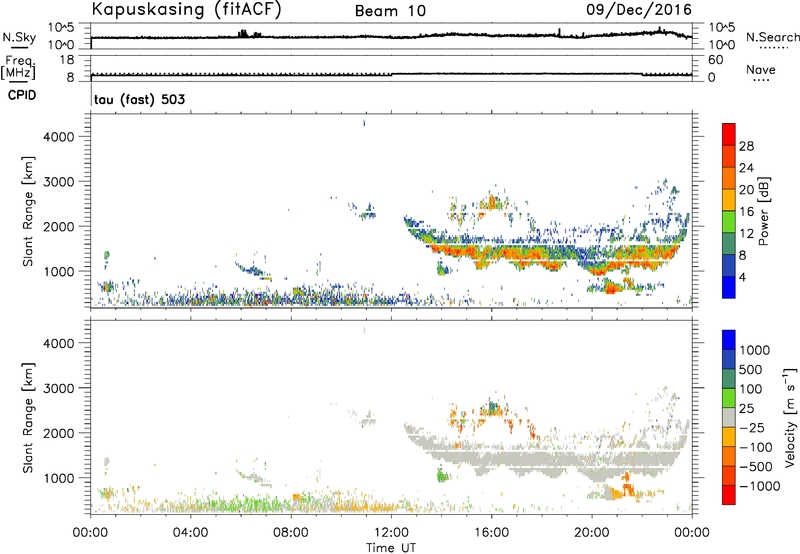Click the blue bottom segment of power colorbar

pyautogui.click(x=729, y=287)
